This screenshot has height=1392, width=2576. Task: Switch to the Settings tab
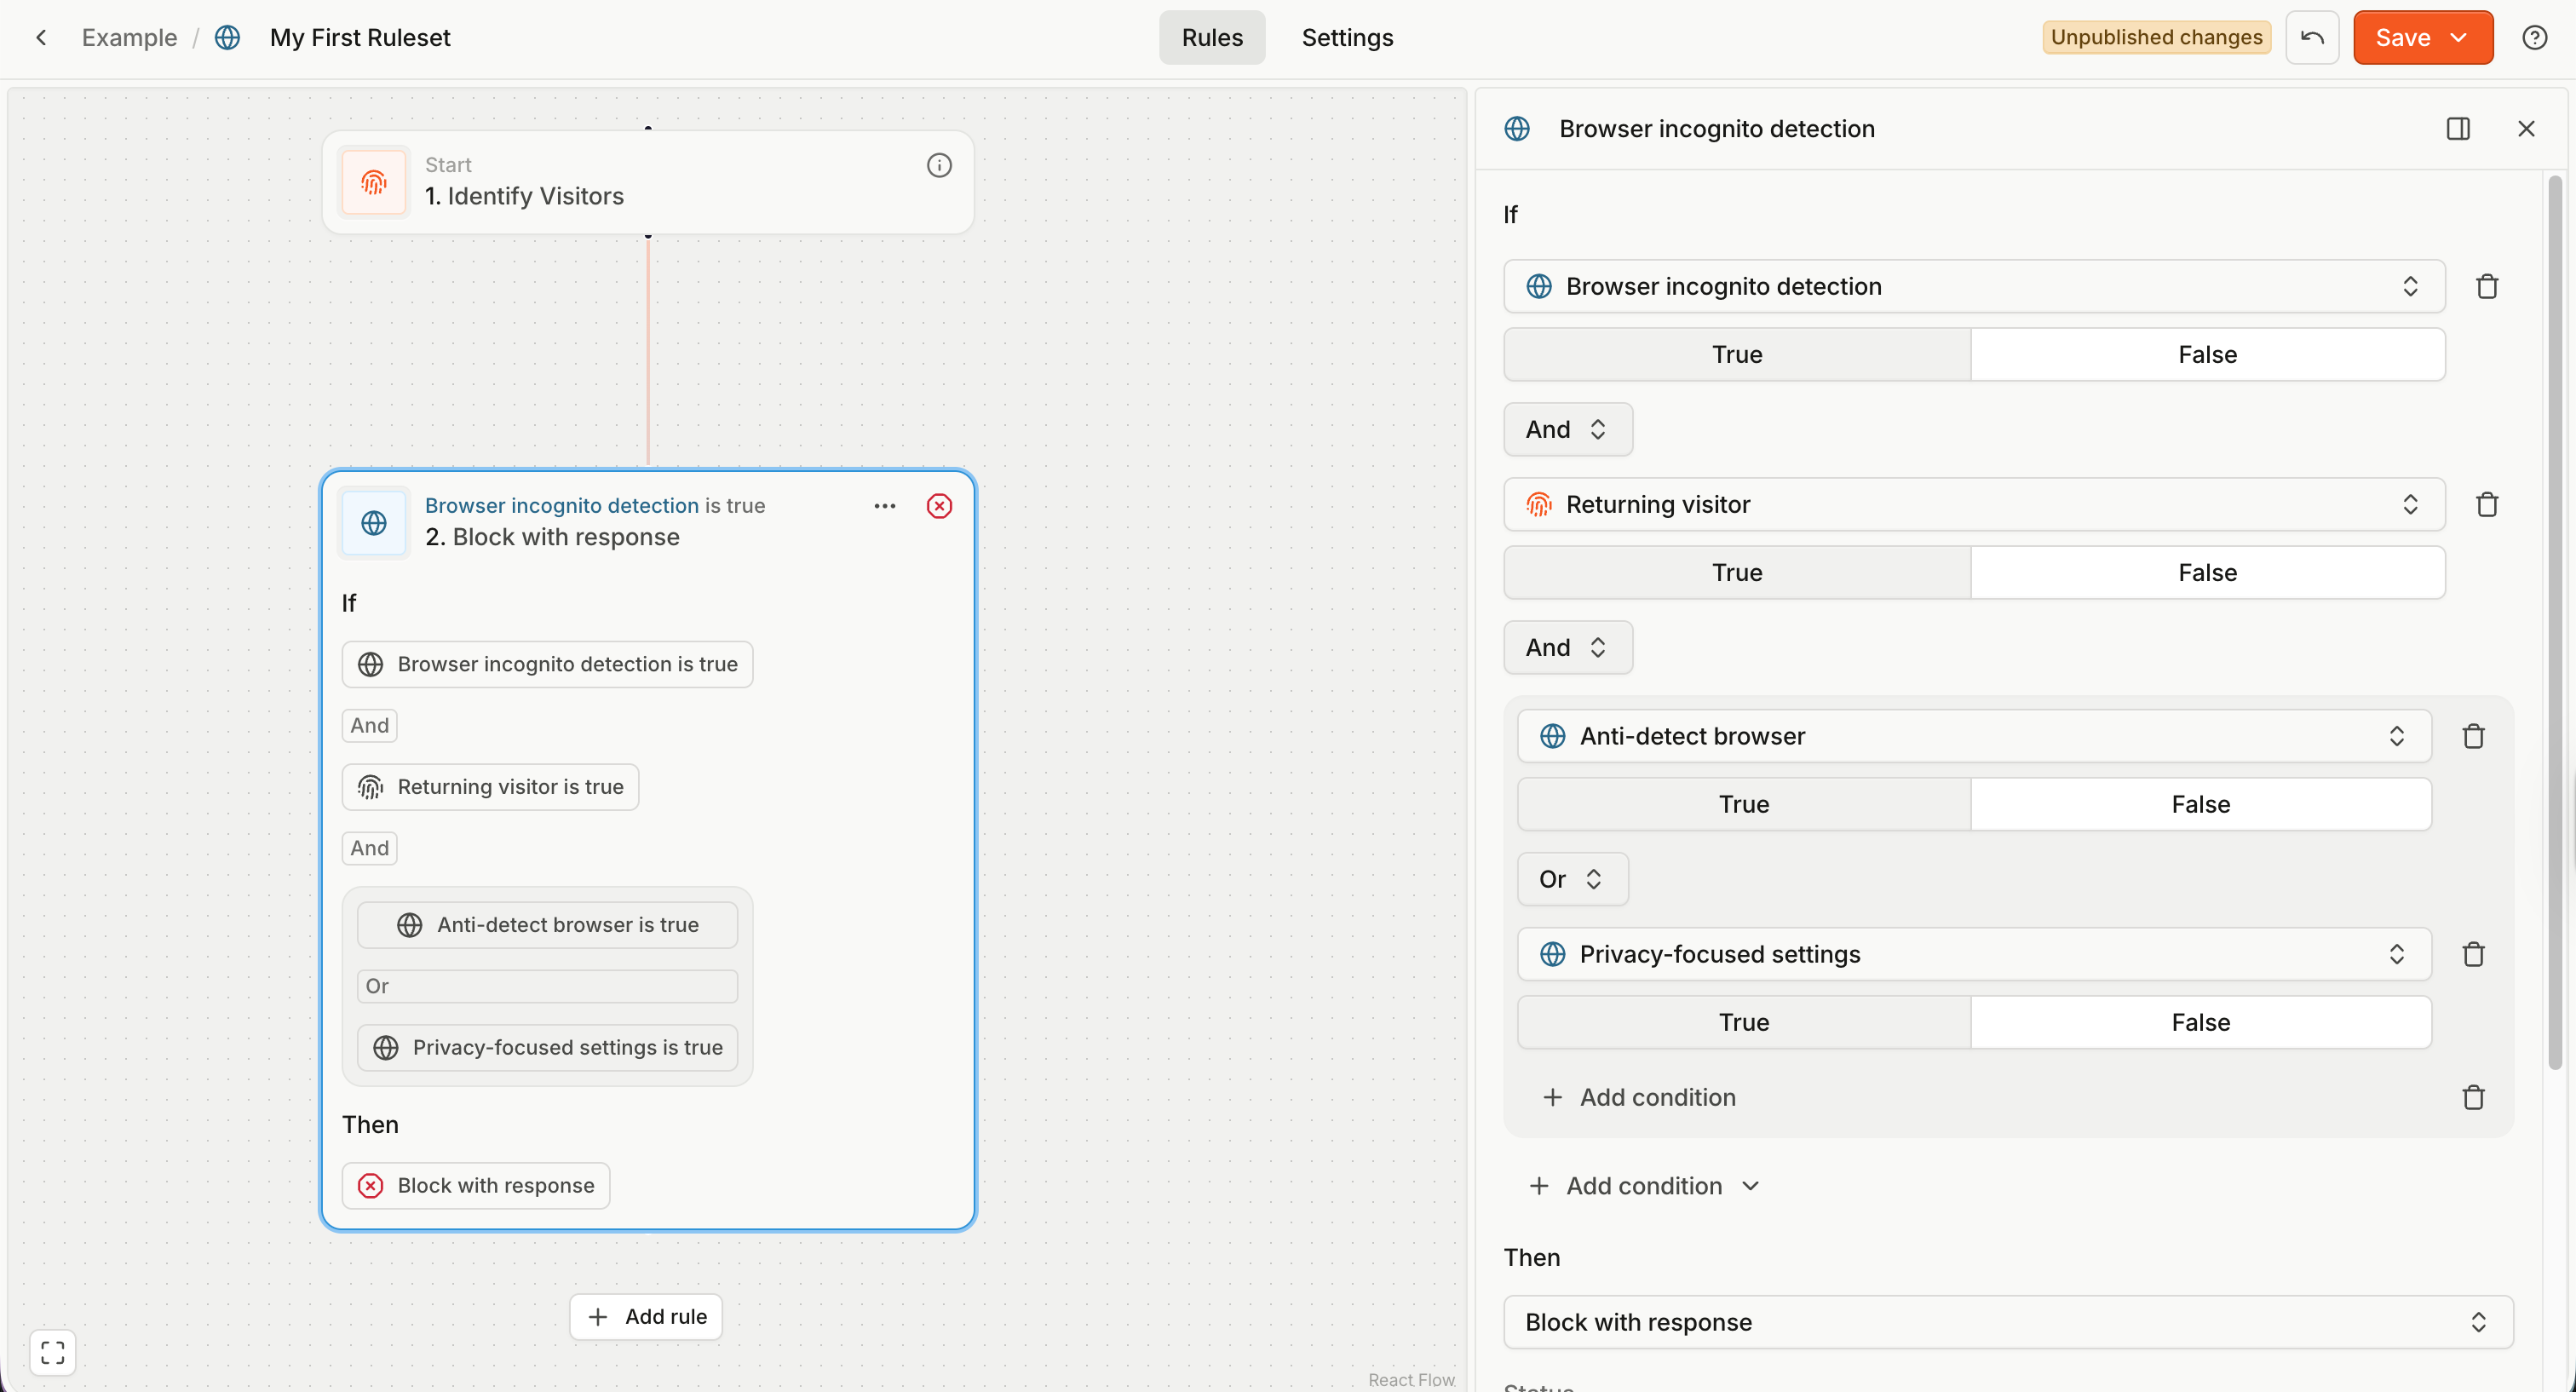(x=1347, y=38)
